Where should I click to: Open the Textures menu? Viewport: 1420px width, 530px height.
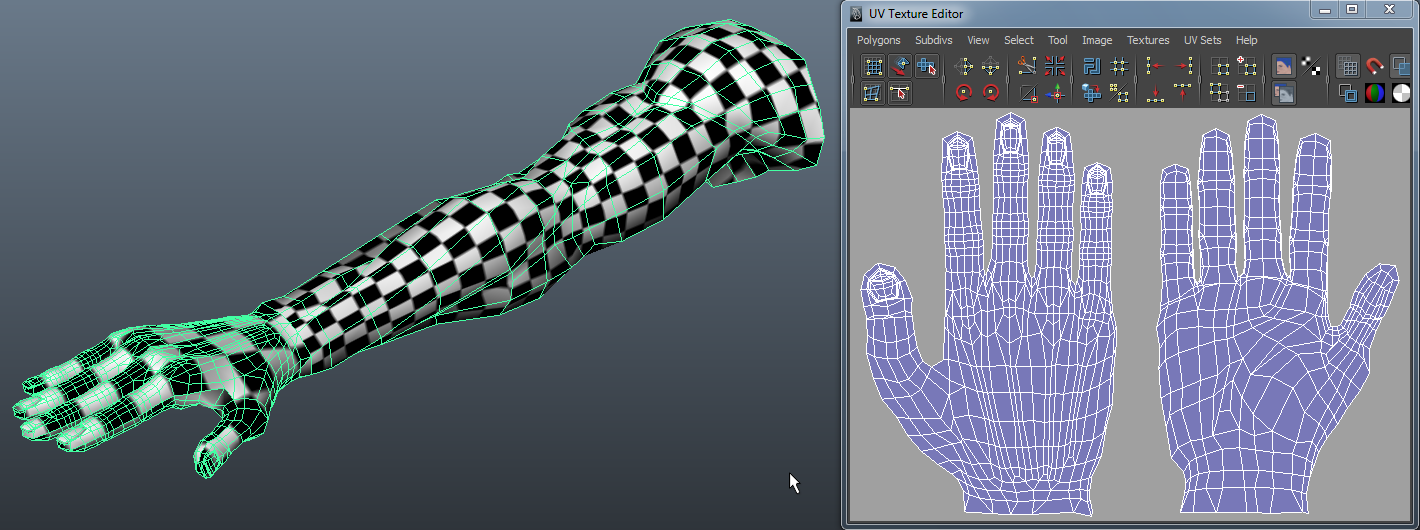click(x=1147, y=40)
